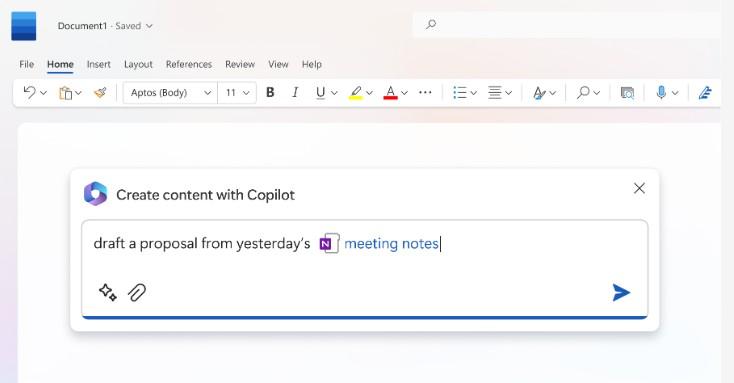The height and width of the screenshot is (383, 734).
Task: Switch to the Layout tab
Action: 138,64
